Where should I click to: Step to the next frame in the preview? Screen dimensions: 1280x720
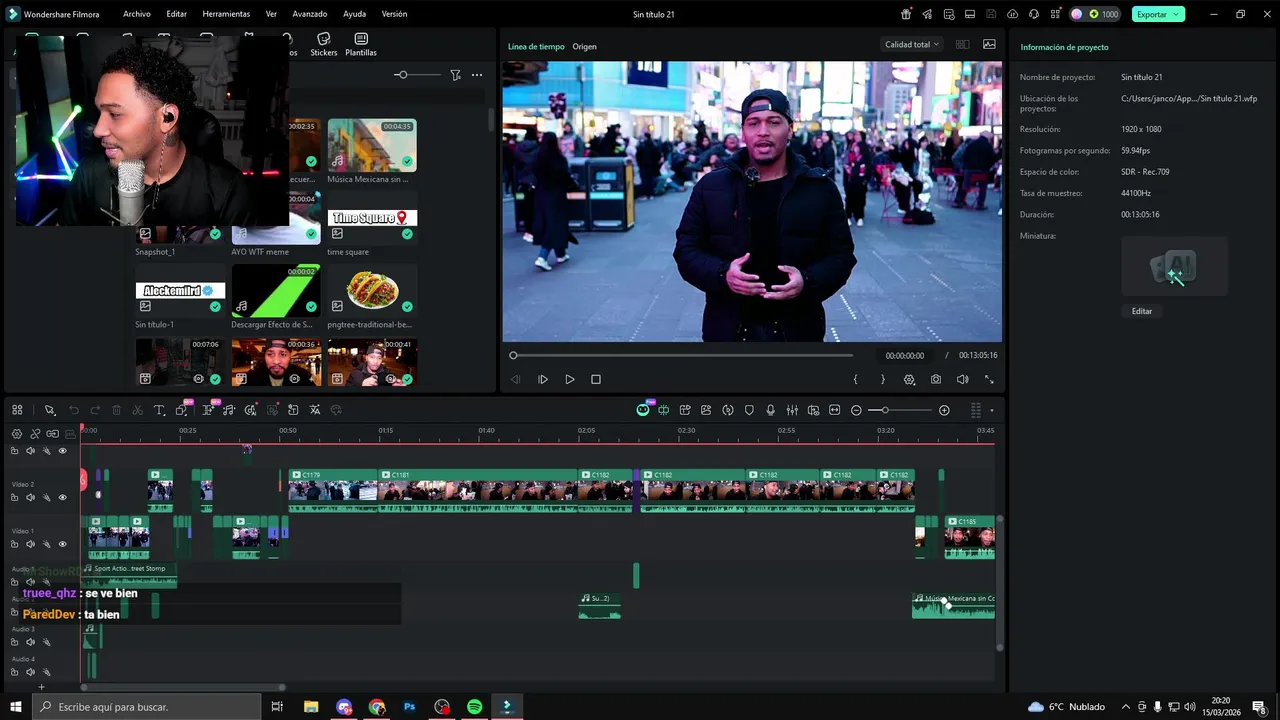[x=543, y=379]
